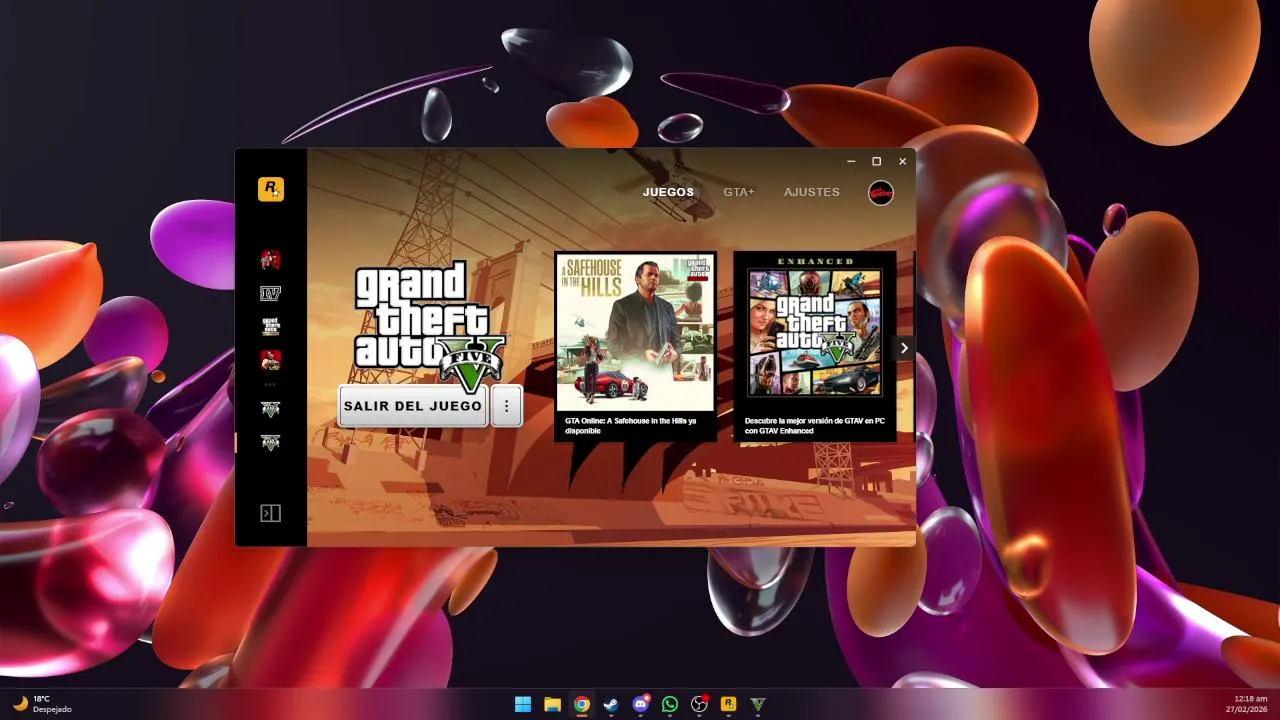Select the GTA V icon just below the three dots
1280x720 pixels.
click(x=270, y=409)
